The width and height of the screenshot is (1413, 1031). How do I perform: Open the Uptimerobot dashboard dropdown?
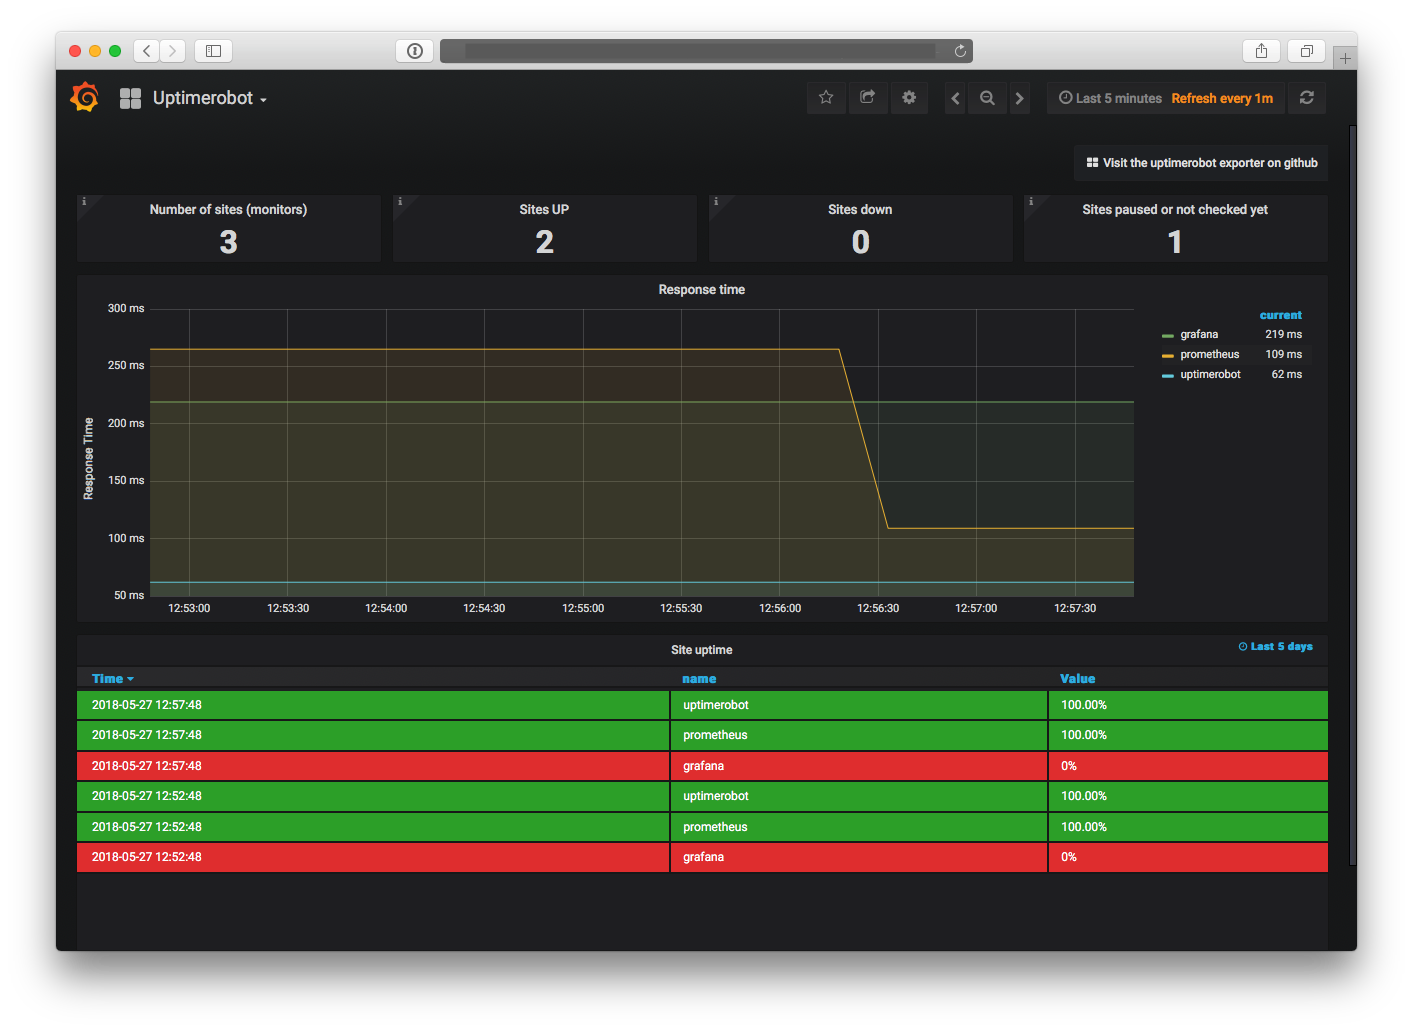209,98
